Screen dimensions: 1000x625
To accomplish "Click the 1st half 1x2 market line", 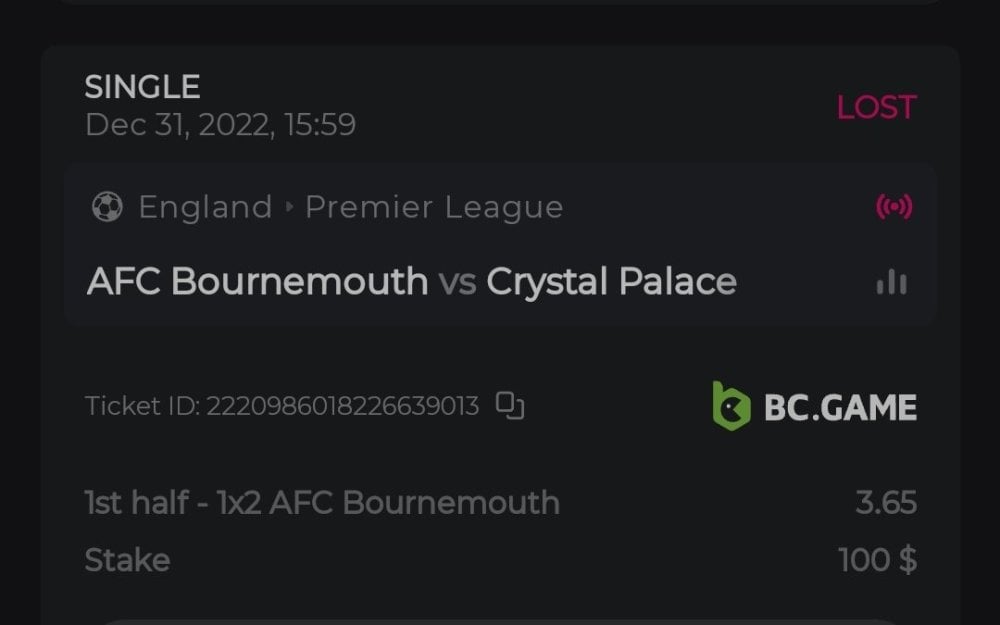I will pos(322,502).
